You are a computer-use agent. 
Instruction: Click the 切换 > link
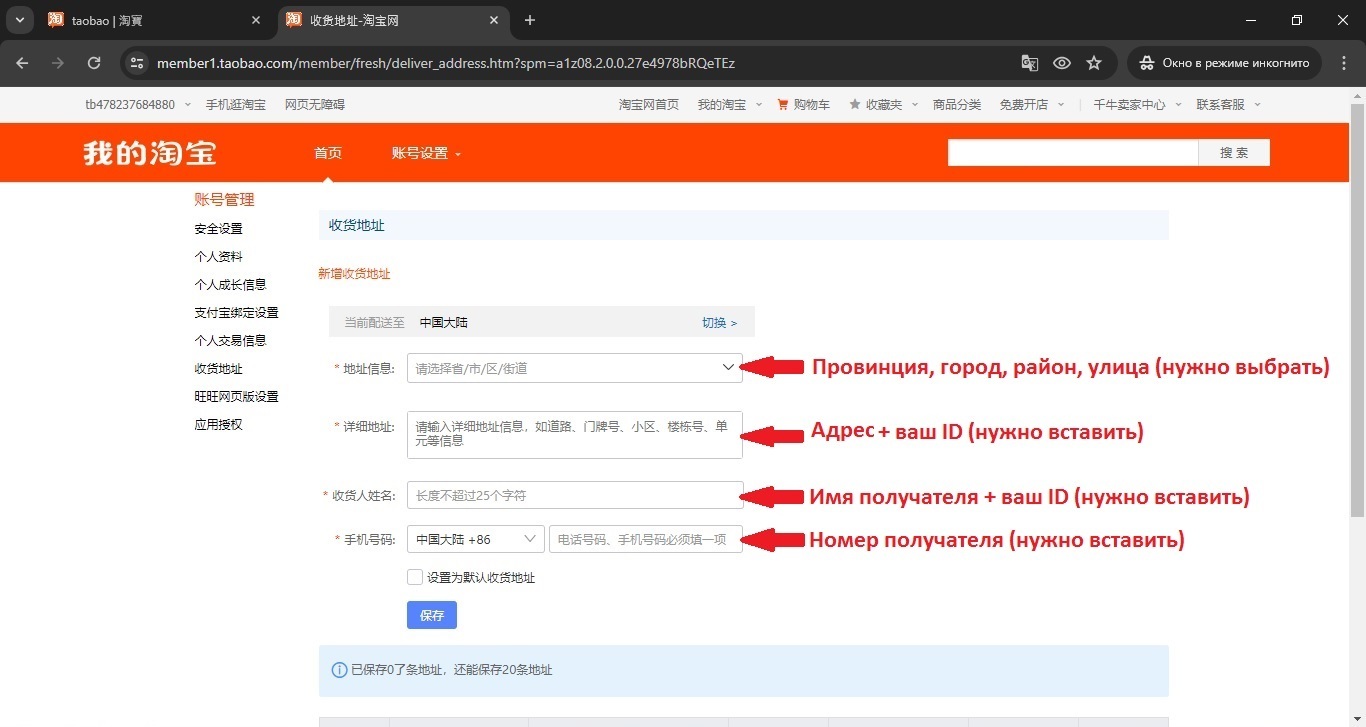719,322
